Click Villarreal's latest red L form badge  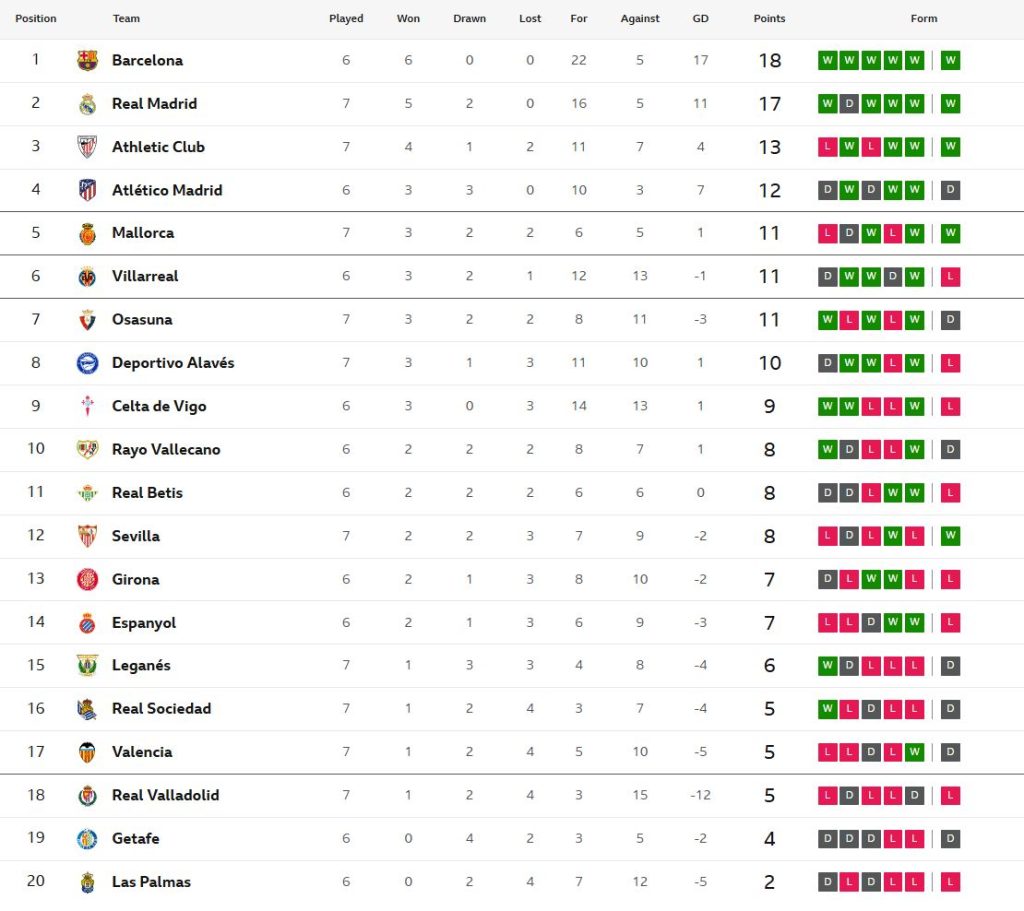pyautogui.click(x=950, y=277)
